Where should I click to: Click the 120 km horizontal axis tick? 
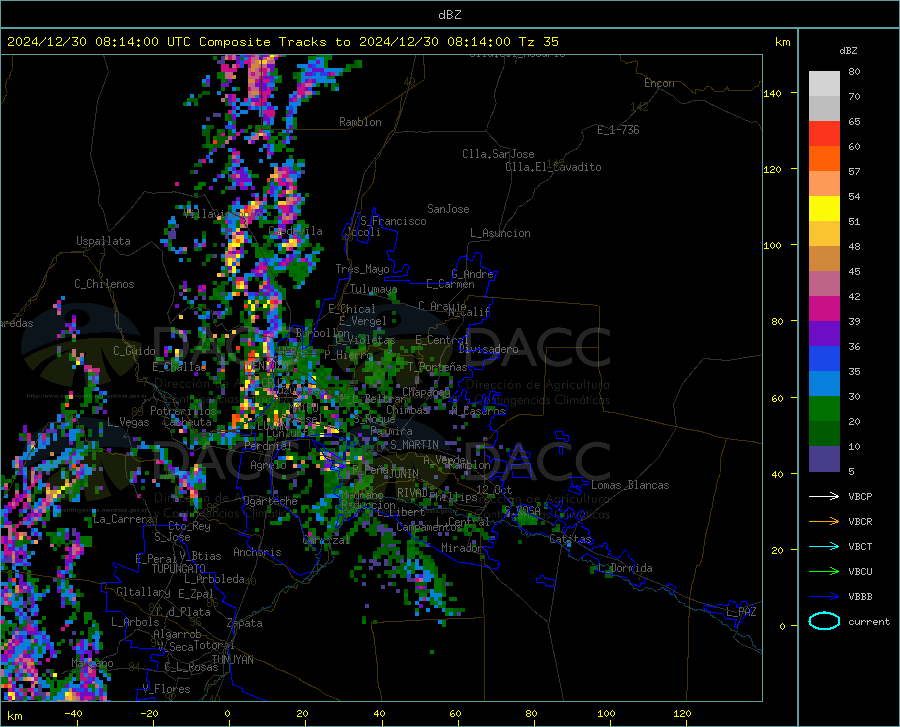(x=682, y=713)
